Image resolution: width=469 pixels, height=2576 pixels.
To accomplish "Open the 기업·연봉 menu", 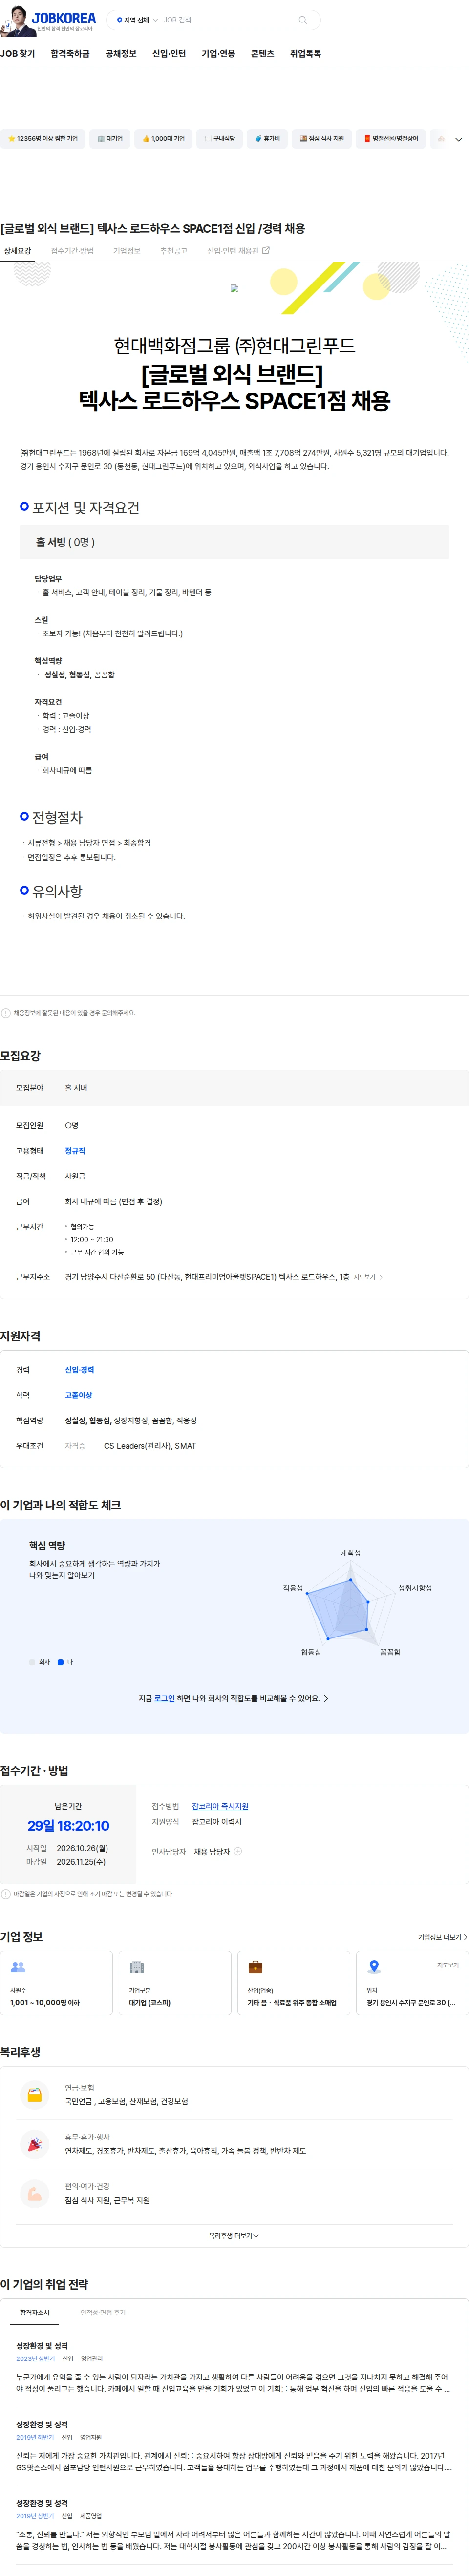I will [x=218, y=54].
